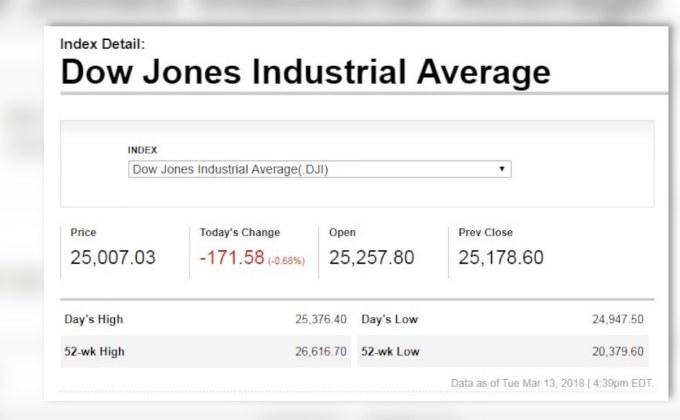Select the Day's High value 25,376.40
Viewport: 680px width, 420px height.
pos(320,319)
